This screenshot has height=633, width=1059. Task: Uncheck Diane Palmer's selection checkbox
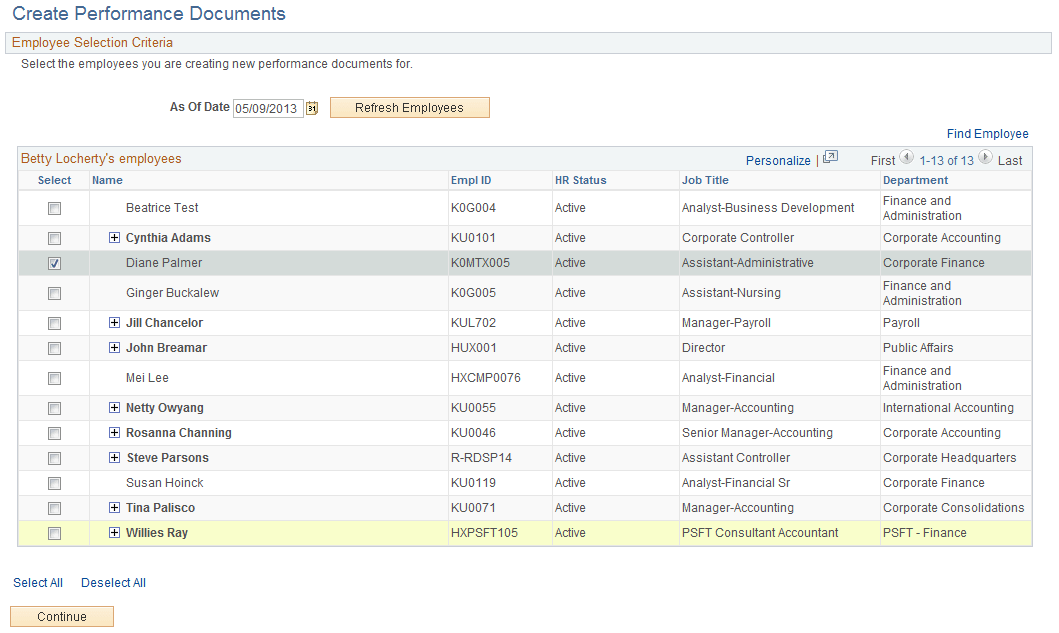pos(54,262)
